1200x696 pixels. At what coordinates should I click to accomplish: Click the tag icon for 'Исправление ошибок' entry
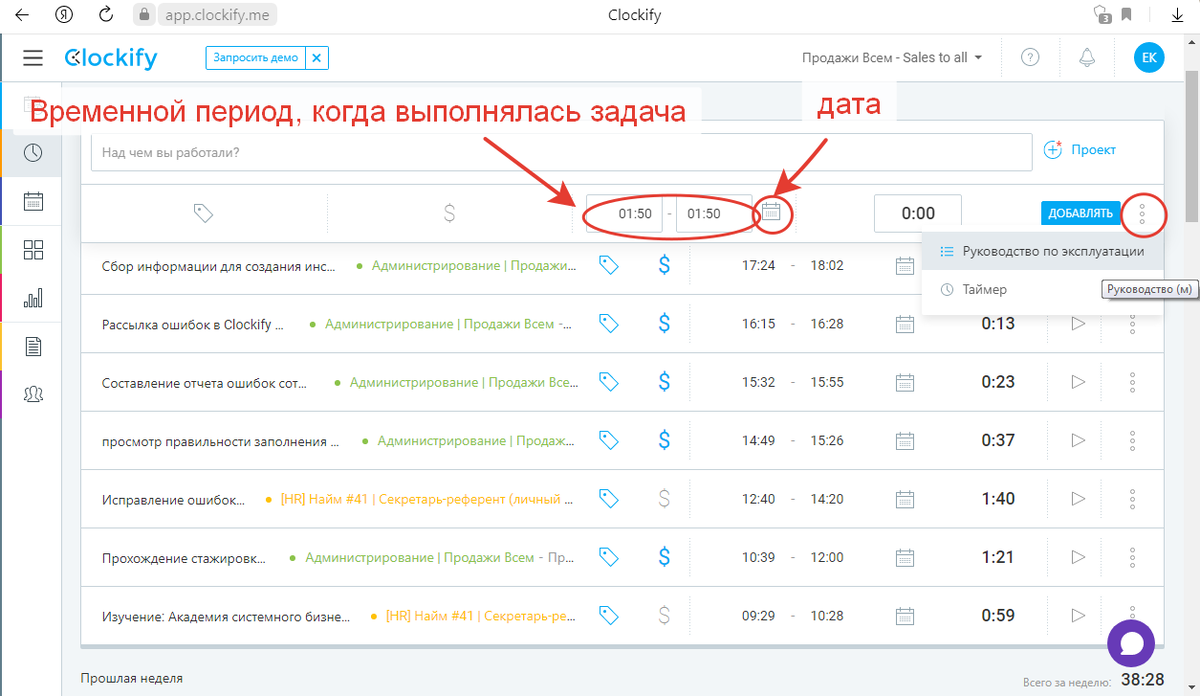[x=608, y=498]
